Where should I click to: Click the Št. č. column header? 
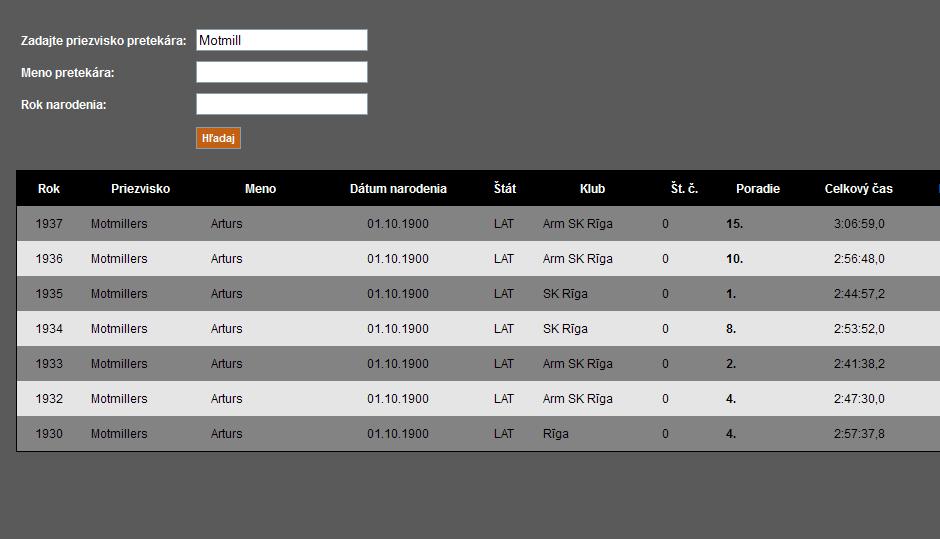pyautogui.click(x=684, y=189)
